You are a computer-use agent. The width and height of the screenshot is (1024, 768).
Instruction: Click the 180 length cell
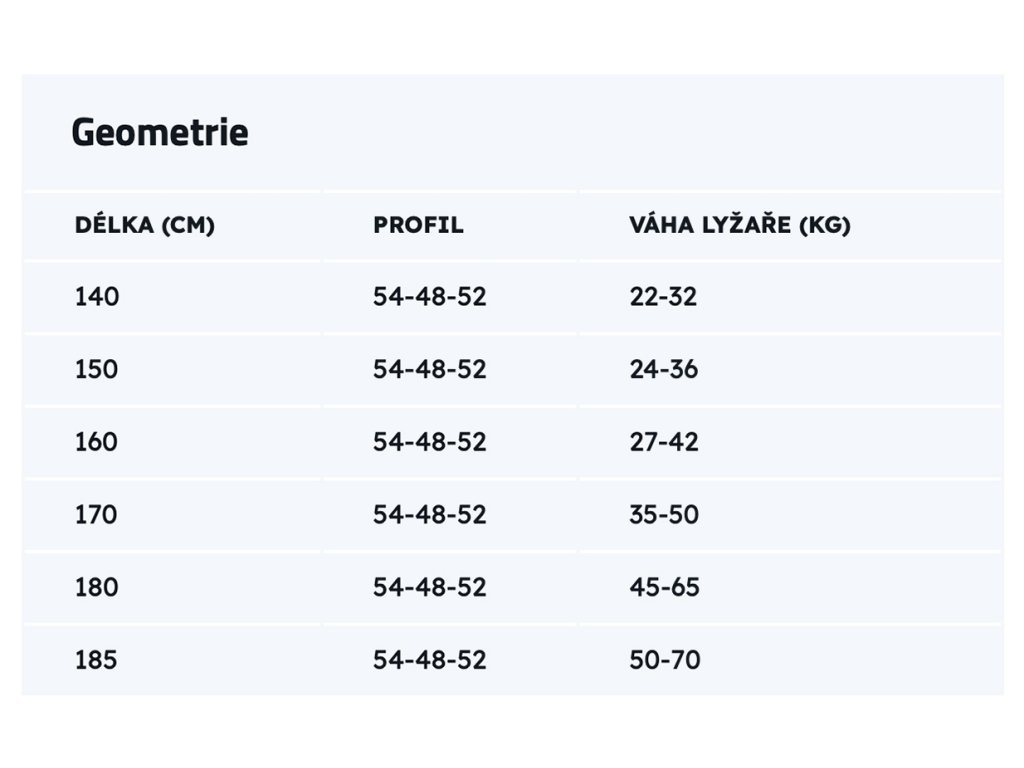click(97, 587)
